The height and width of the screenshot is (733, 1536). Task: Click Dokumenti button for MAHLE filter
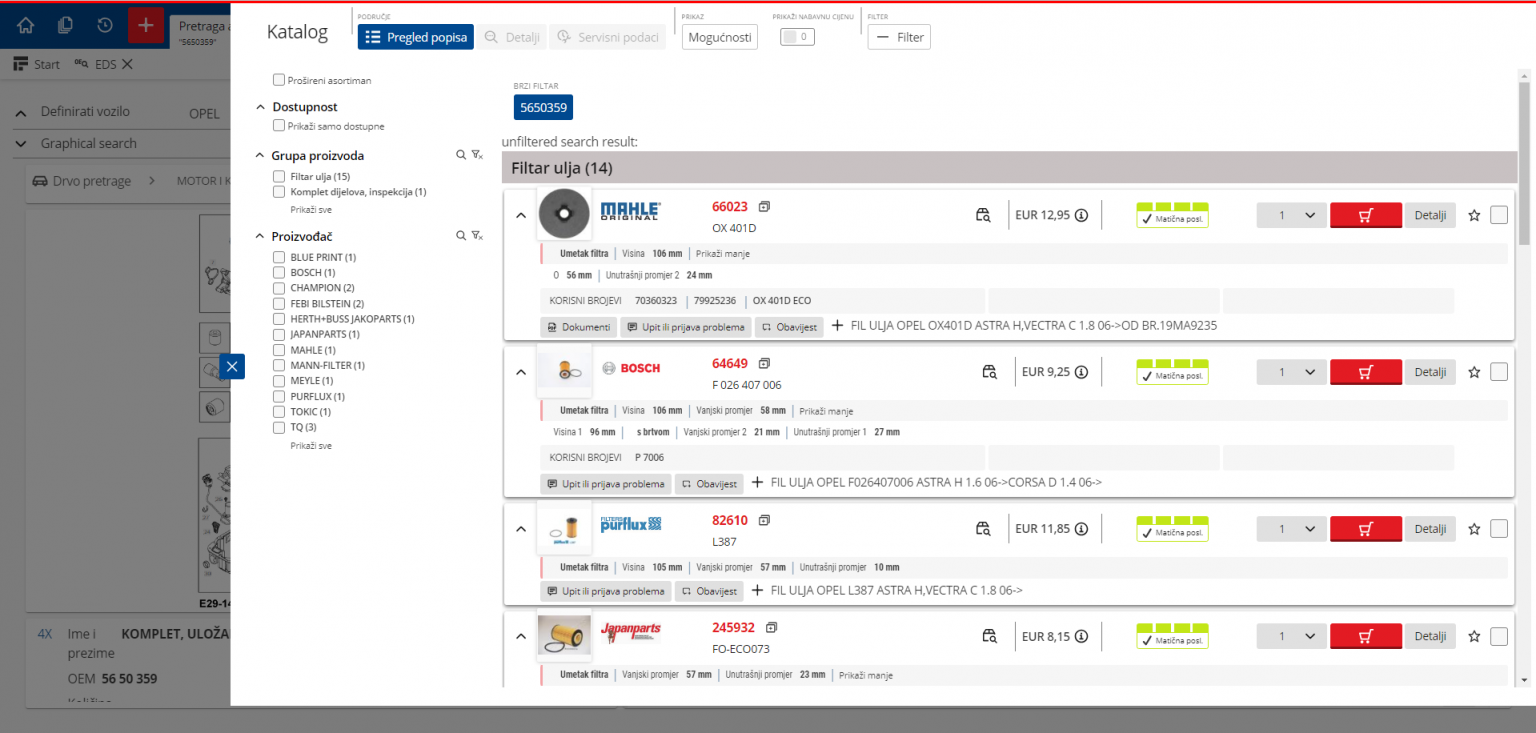pyautogui.click(x=578, y=327)
